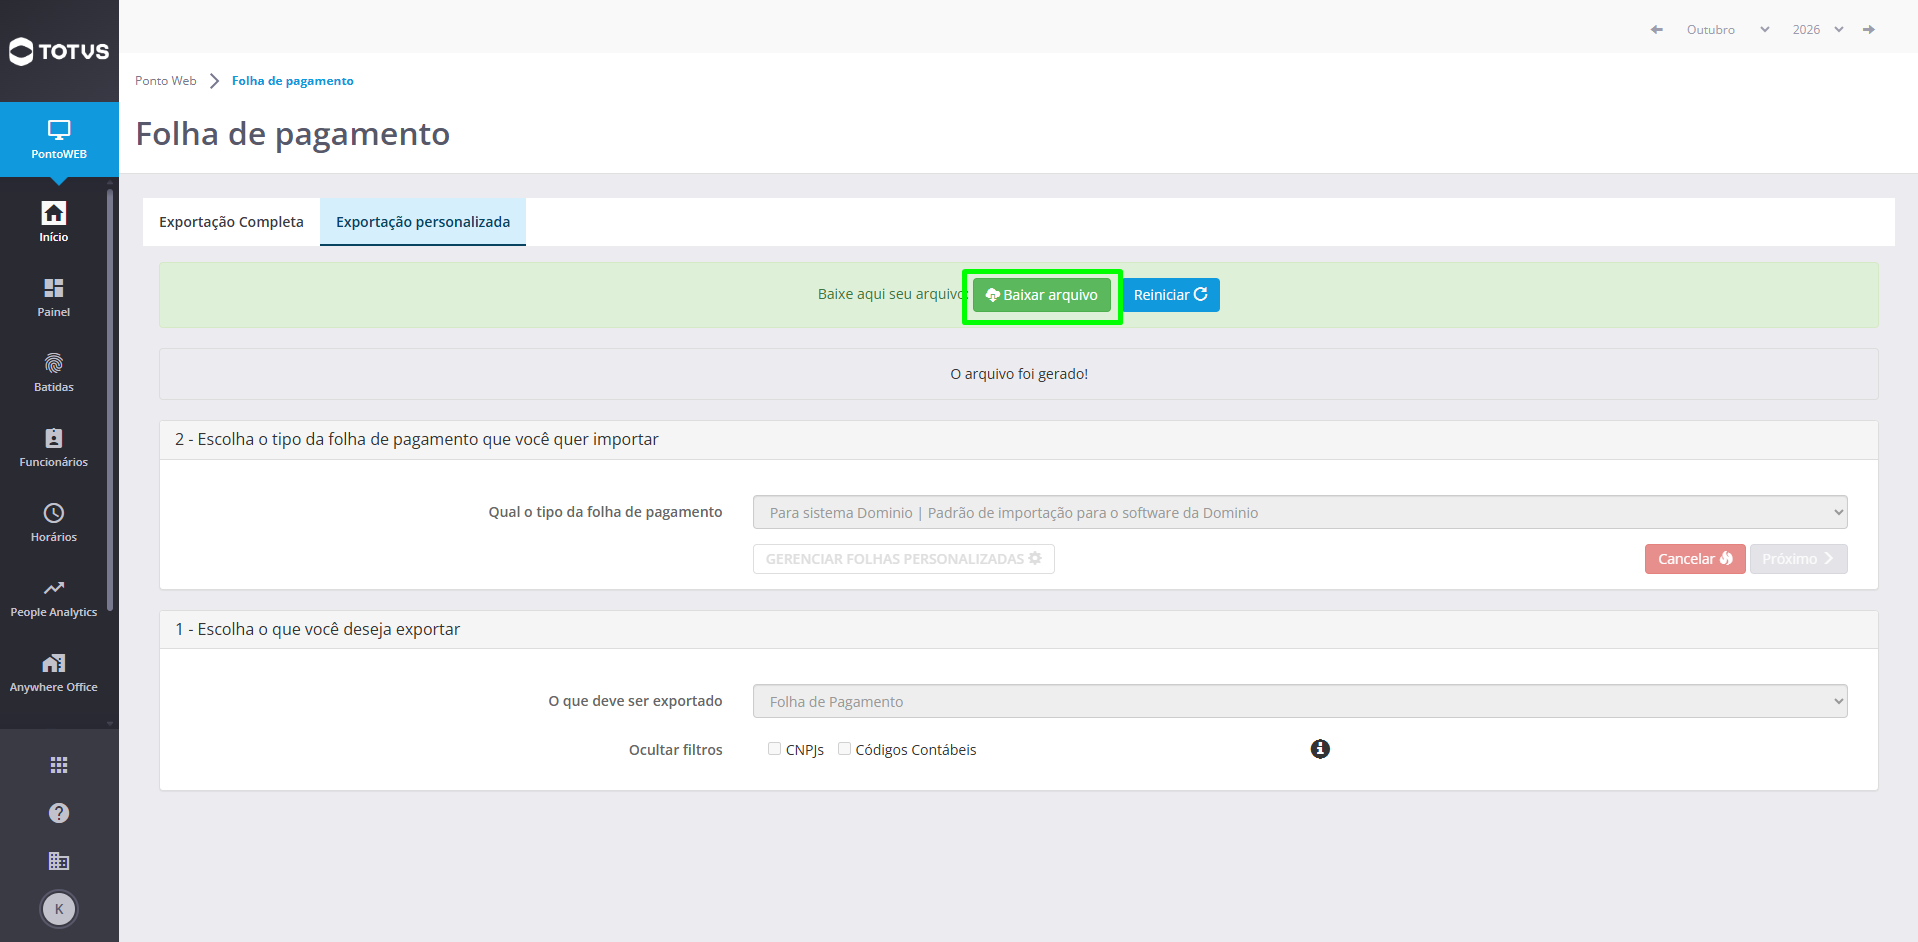Click the info icon near filters
1918x942 pixels.
click(1320, 749)
